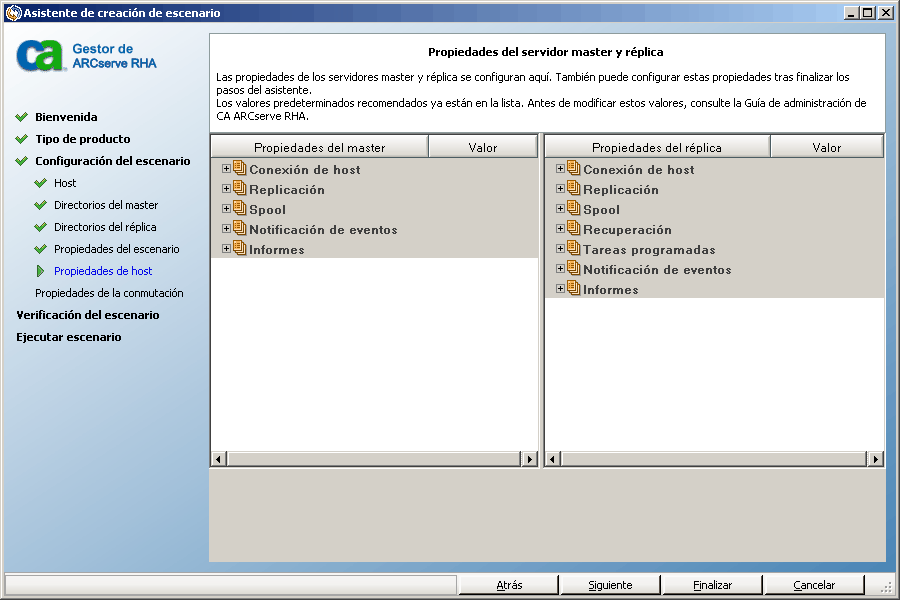The image size is (900, 600).
Task: Expand master Spool node
Action: (x=226, y=209)
